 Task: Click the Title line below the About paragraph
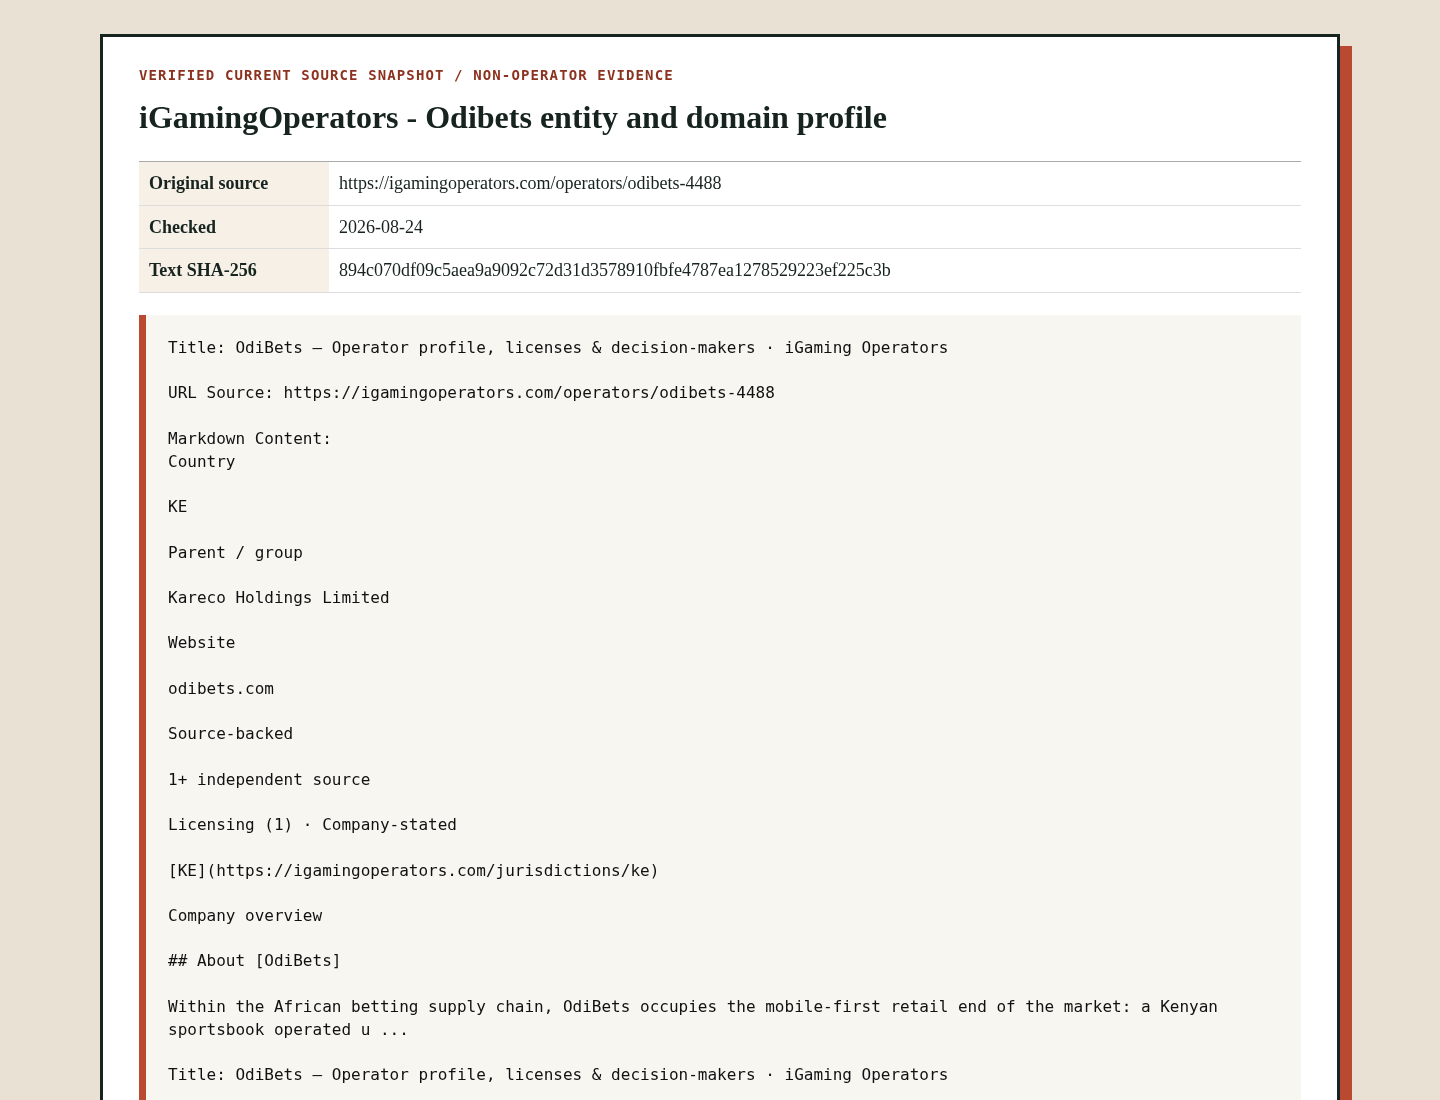558,1074
